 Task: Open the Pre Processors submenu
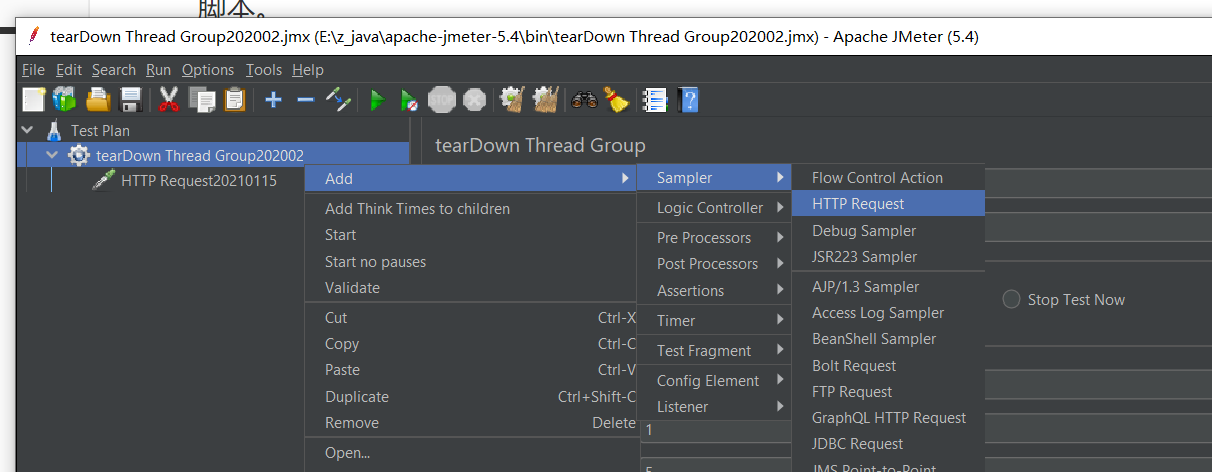click(713, 237)
